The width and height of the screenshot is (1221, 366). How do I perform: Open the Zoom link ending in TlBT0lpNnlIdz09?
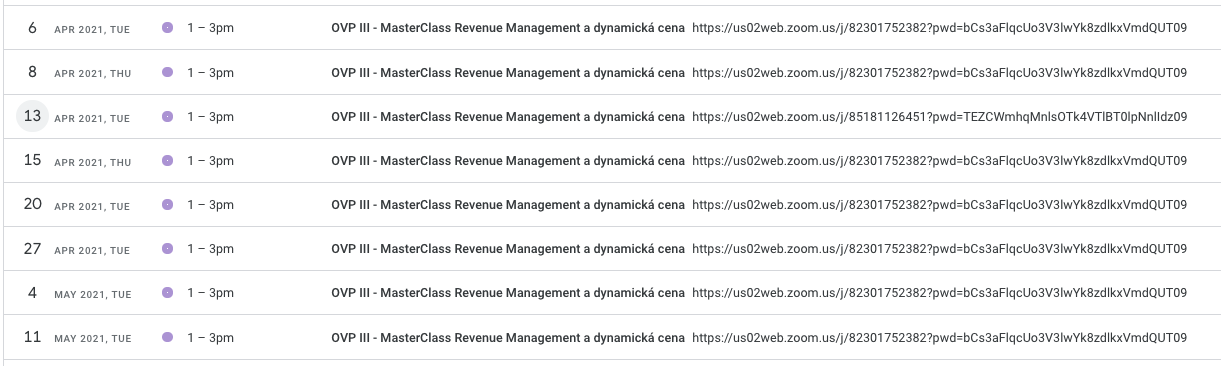click(940, 117)
